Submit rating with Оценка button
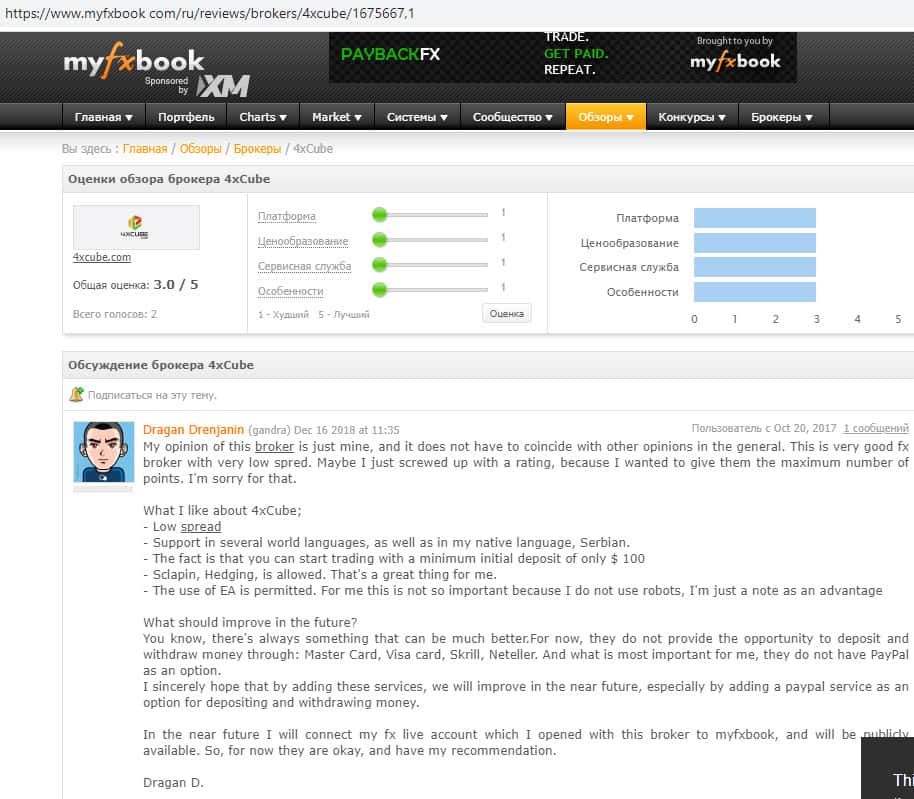This screenshot has height=799, width=914. point(507,313)
